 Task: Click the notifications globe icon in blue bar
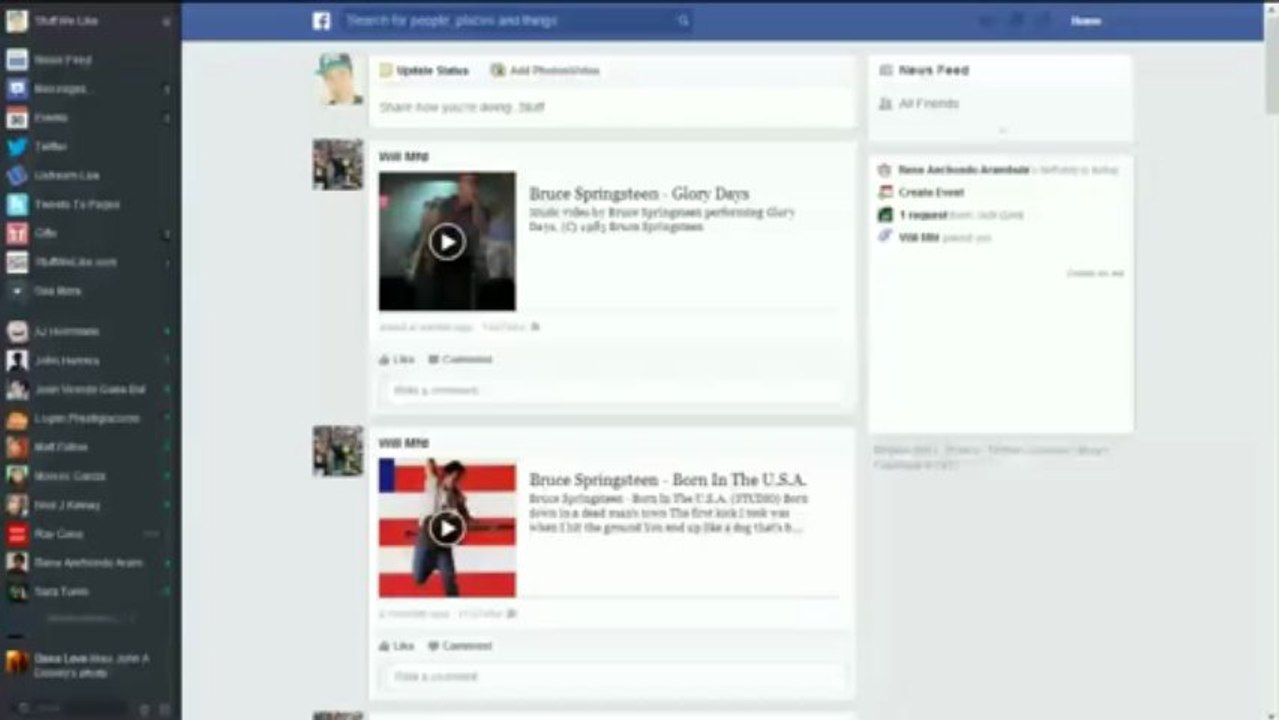point(1043,21)
